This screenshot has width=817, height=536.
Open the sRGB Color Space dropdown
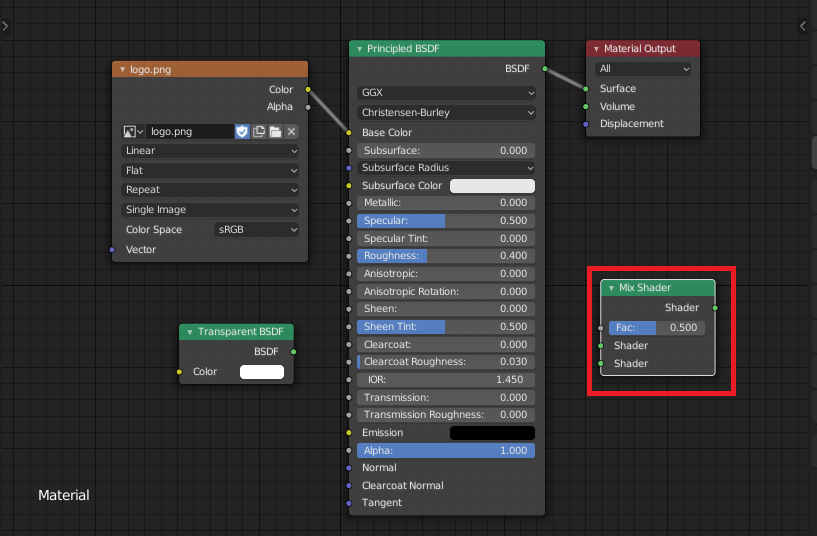(x=256, y=230)
